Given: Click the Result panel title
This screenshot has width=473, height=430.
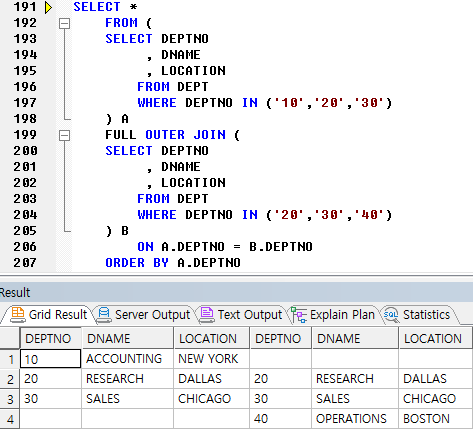Looking at the screenshot, I should coord(15,293).
